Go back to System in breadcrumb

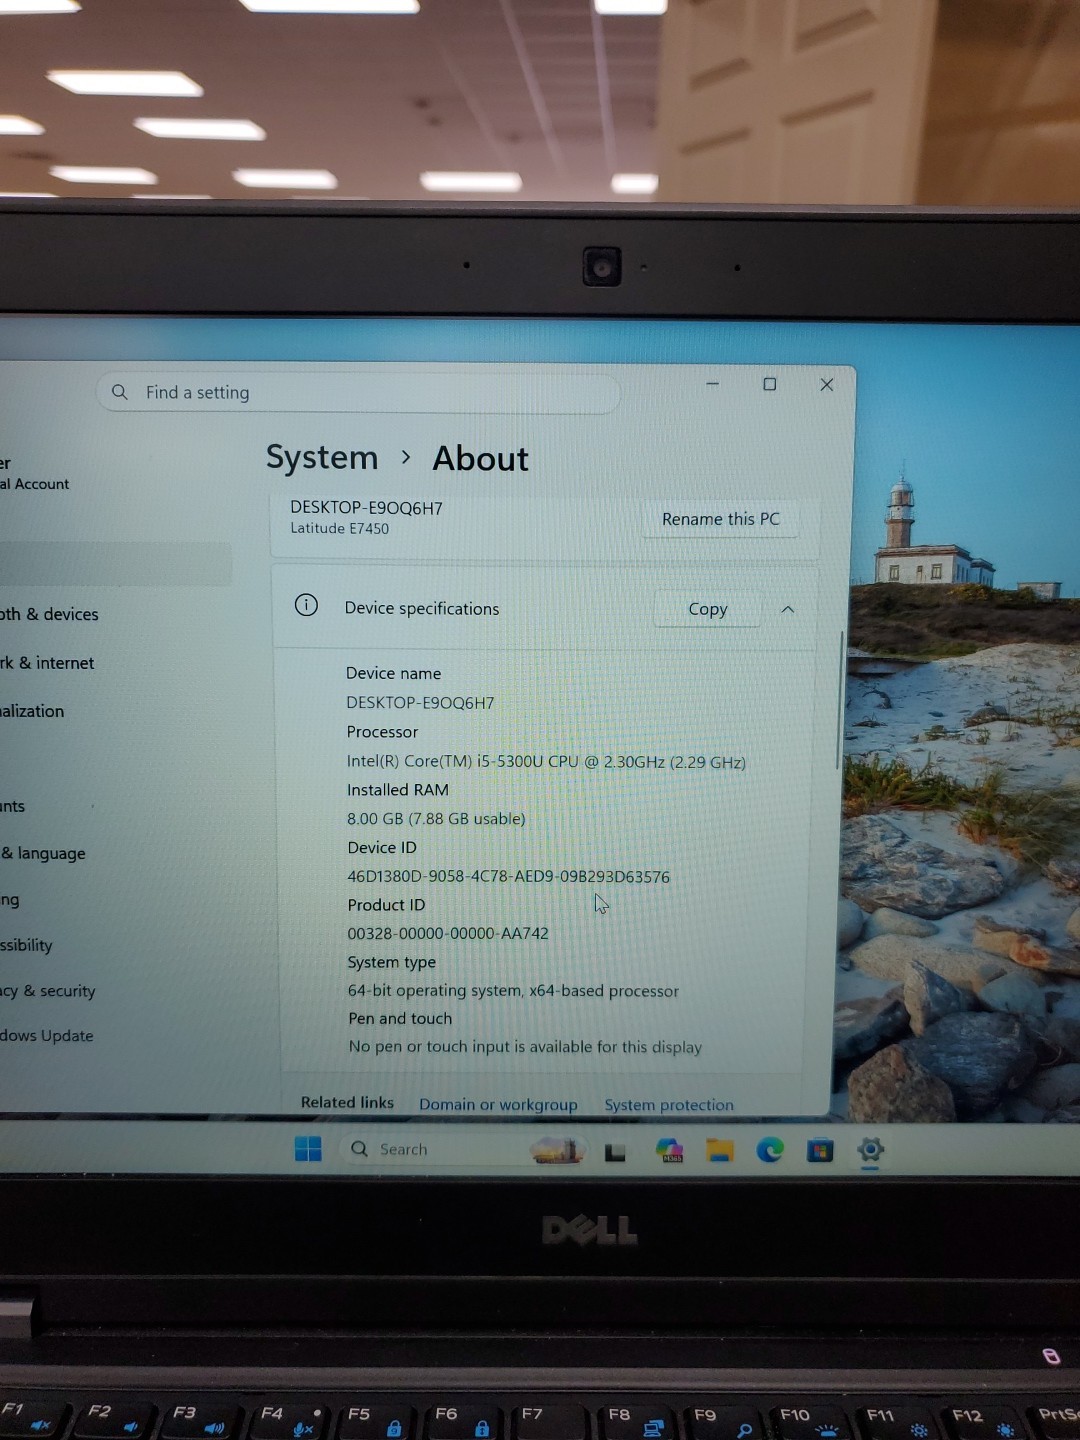[322, 457]
